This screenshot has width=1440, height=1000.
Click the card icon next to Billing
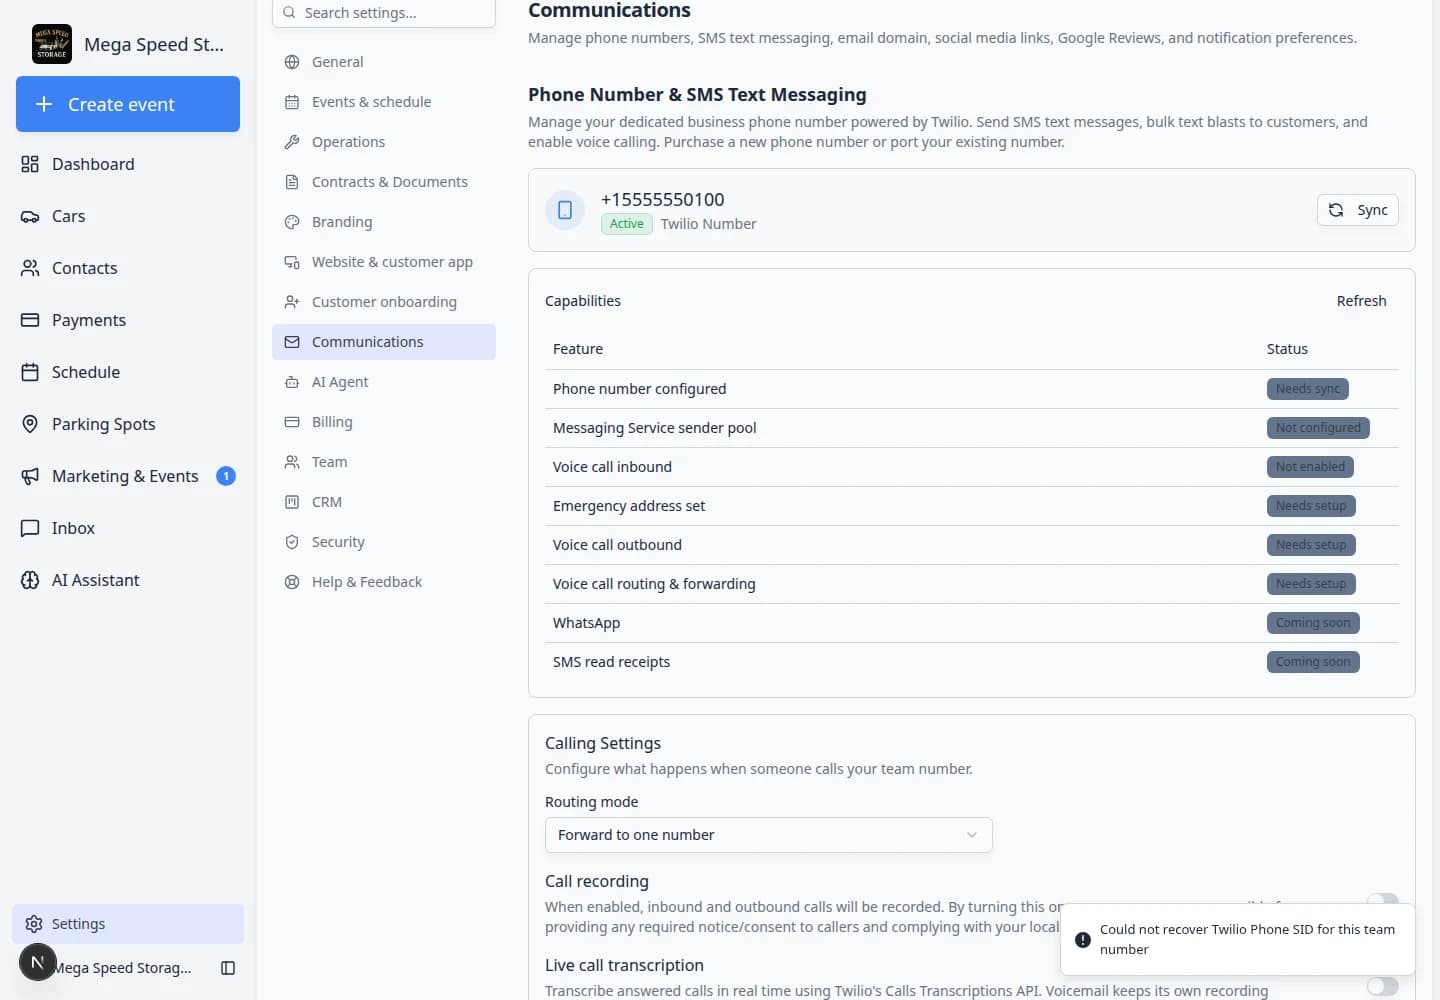pyautogui.click(x=292, y=422)
